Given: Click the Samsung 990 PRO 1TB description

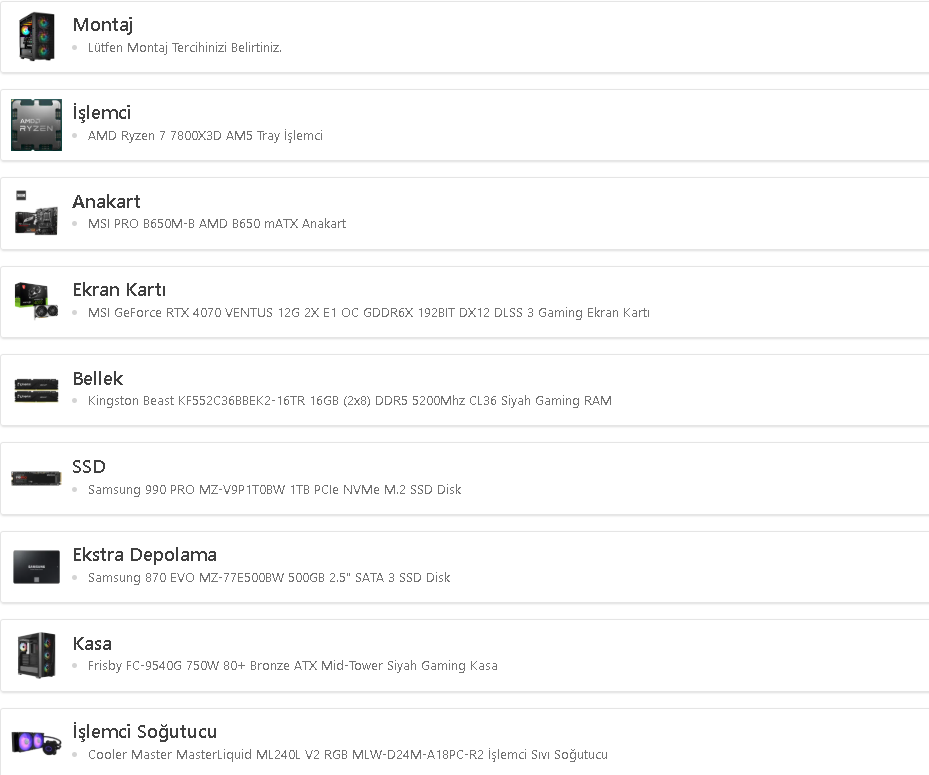Looking at the screenshot, I should pyautogui.click(x=275, y=490).
